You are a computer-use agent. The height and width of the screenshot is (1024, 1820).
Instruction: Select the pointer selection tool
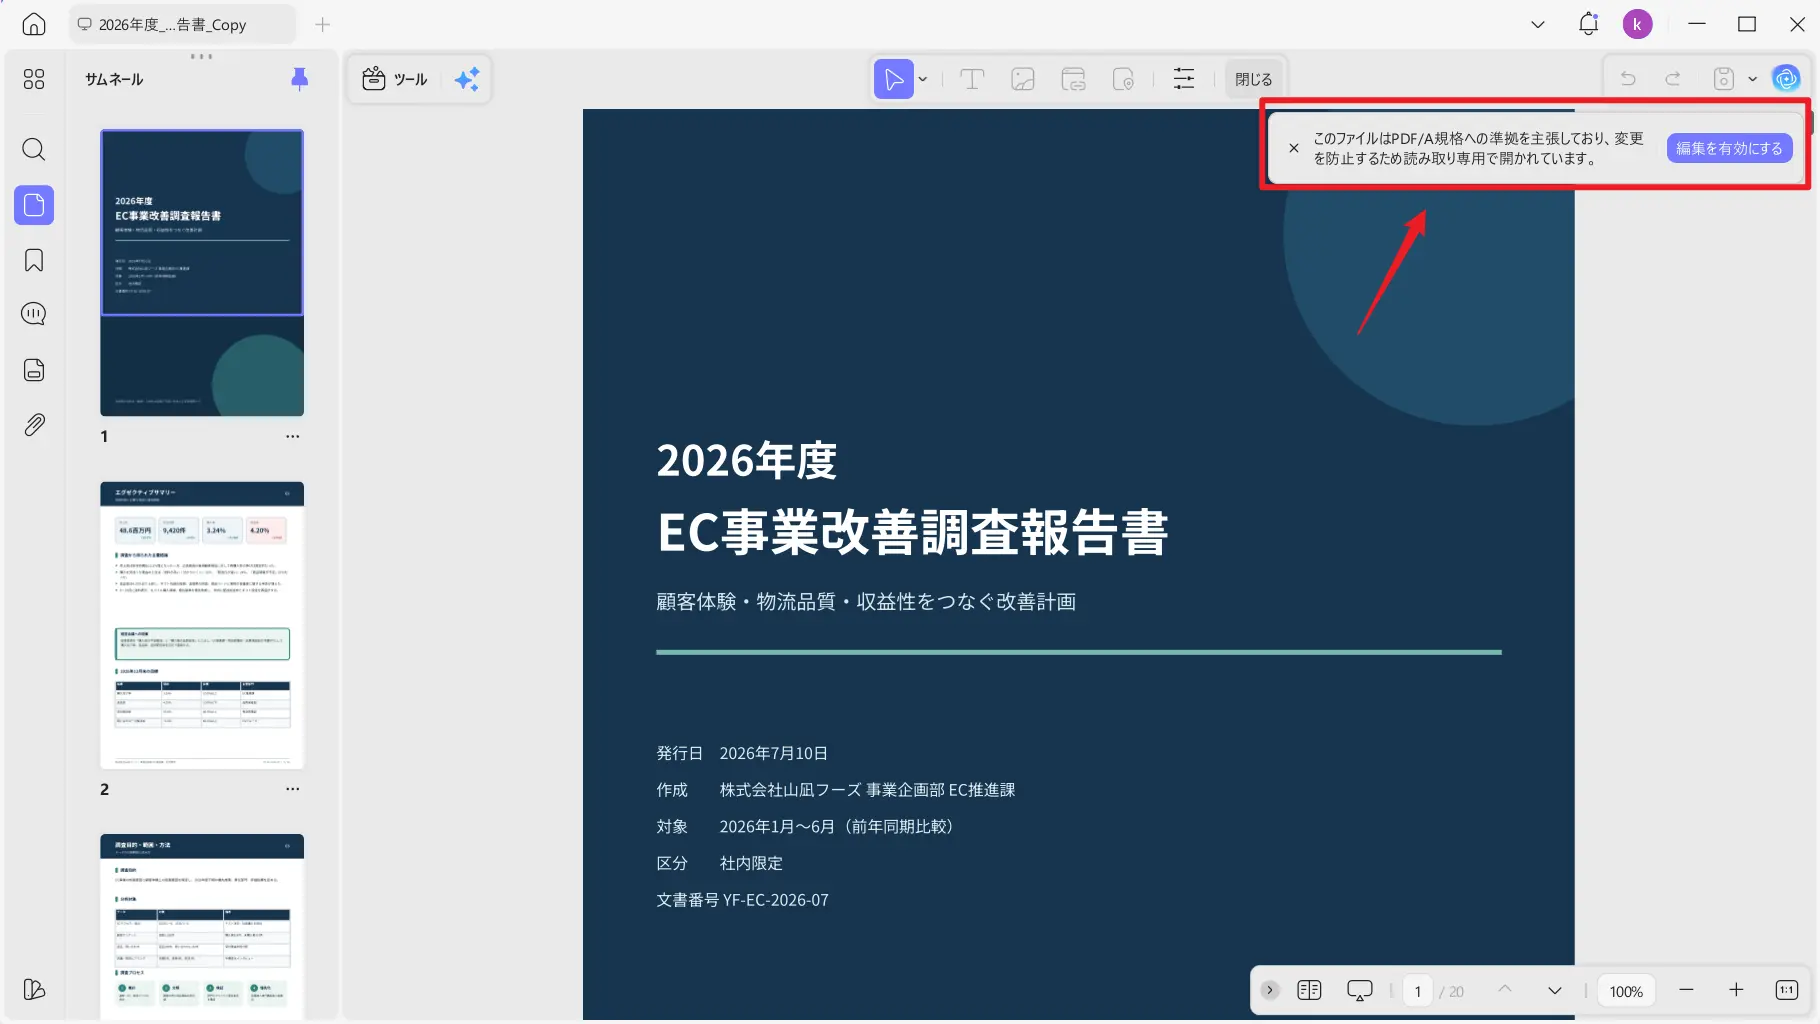pos(894,79)
